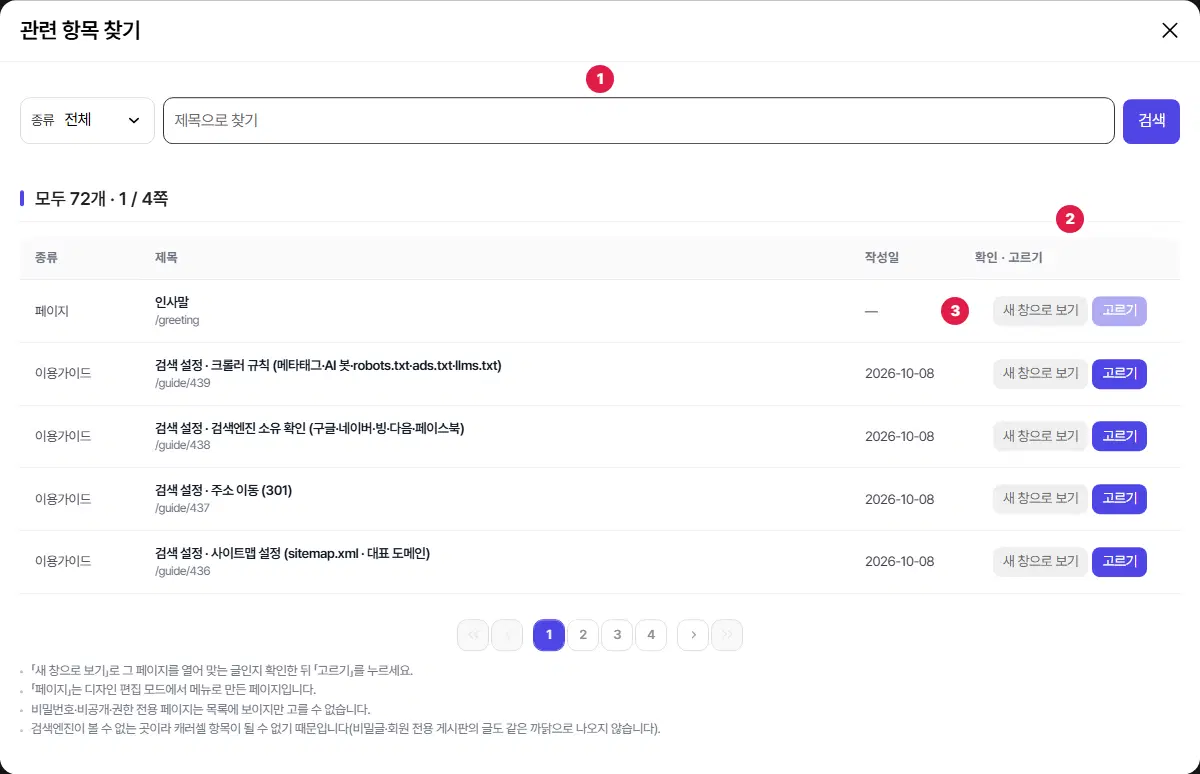
Task: Go to the first page with the double-left arrow
Action: pos(473,635)
